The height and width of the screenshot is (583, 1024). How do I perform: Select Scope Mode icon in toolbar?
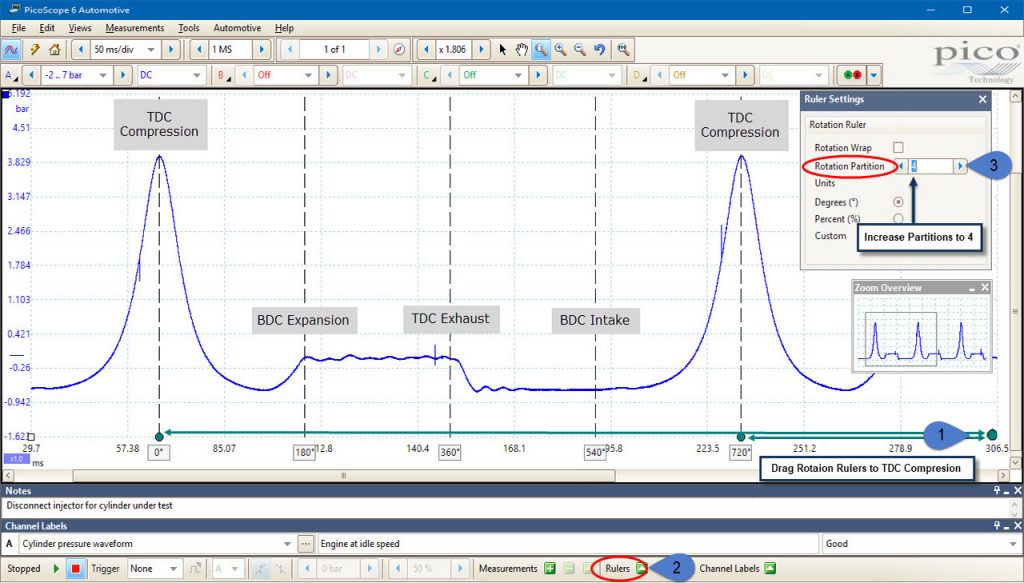coord(11,50)
